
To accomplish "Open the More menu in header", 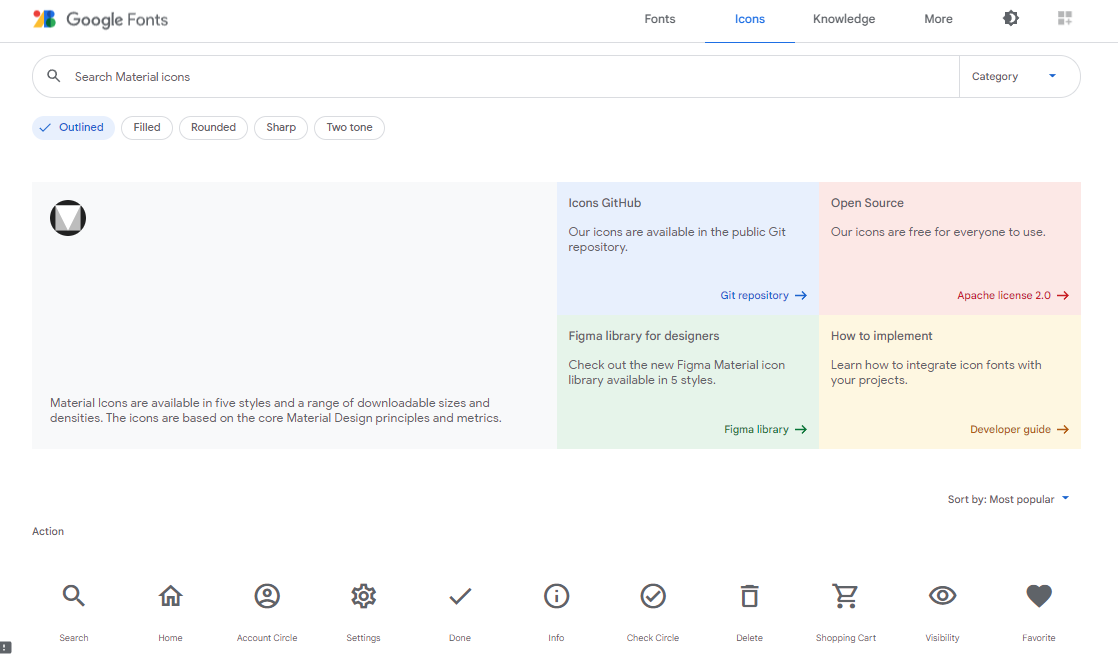I will pyautogui.click(x=938, y=19).
